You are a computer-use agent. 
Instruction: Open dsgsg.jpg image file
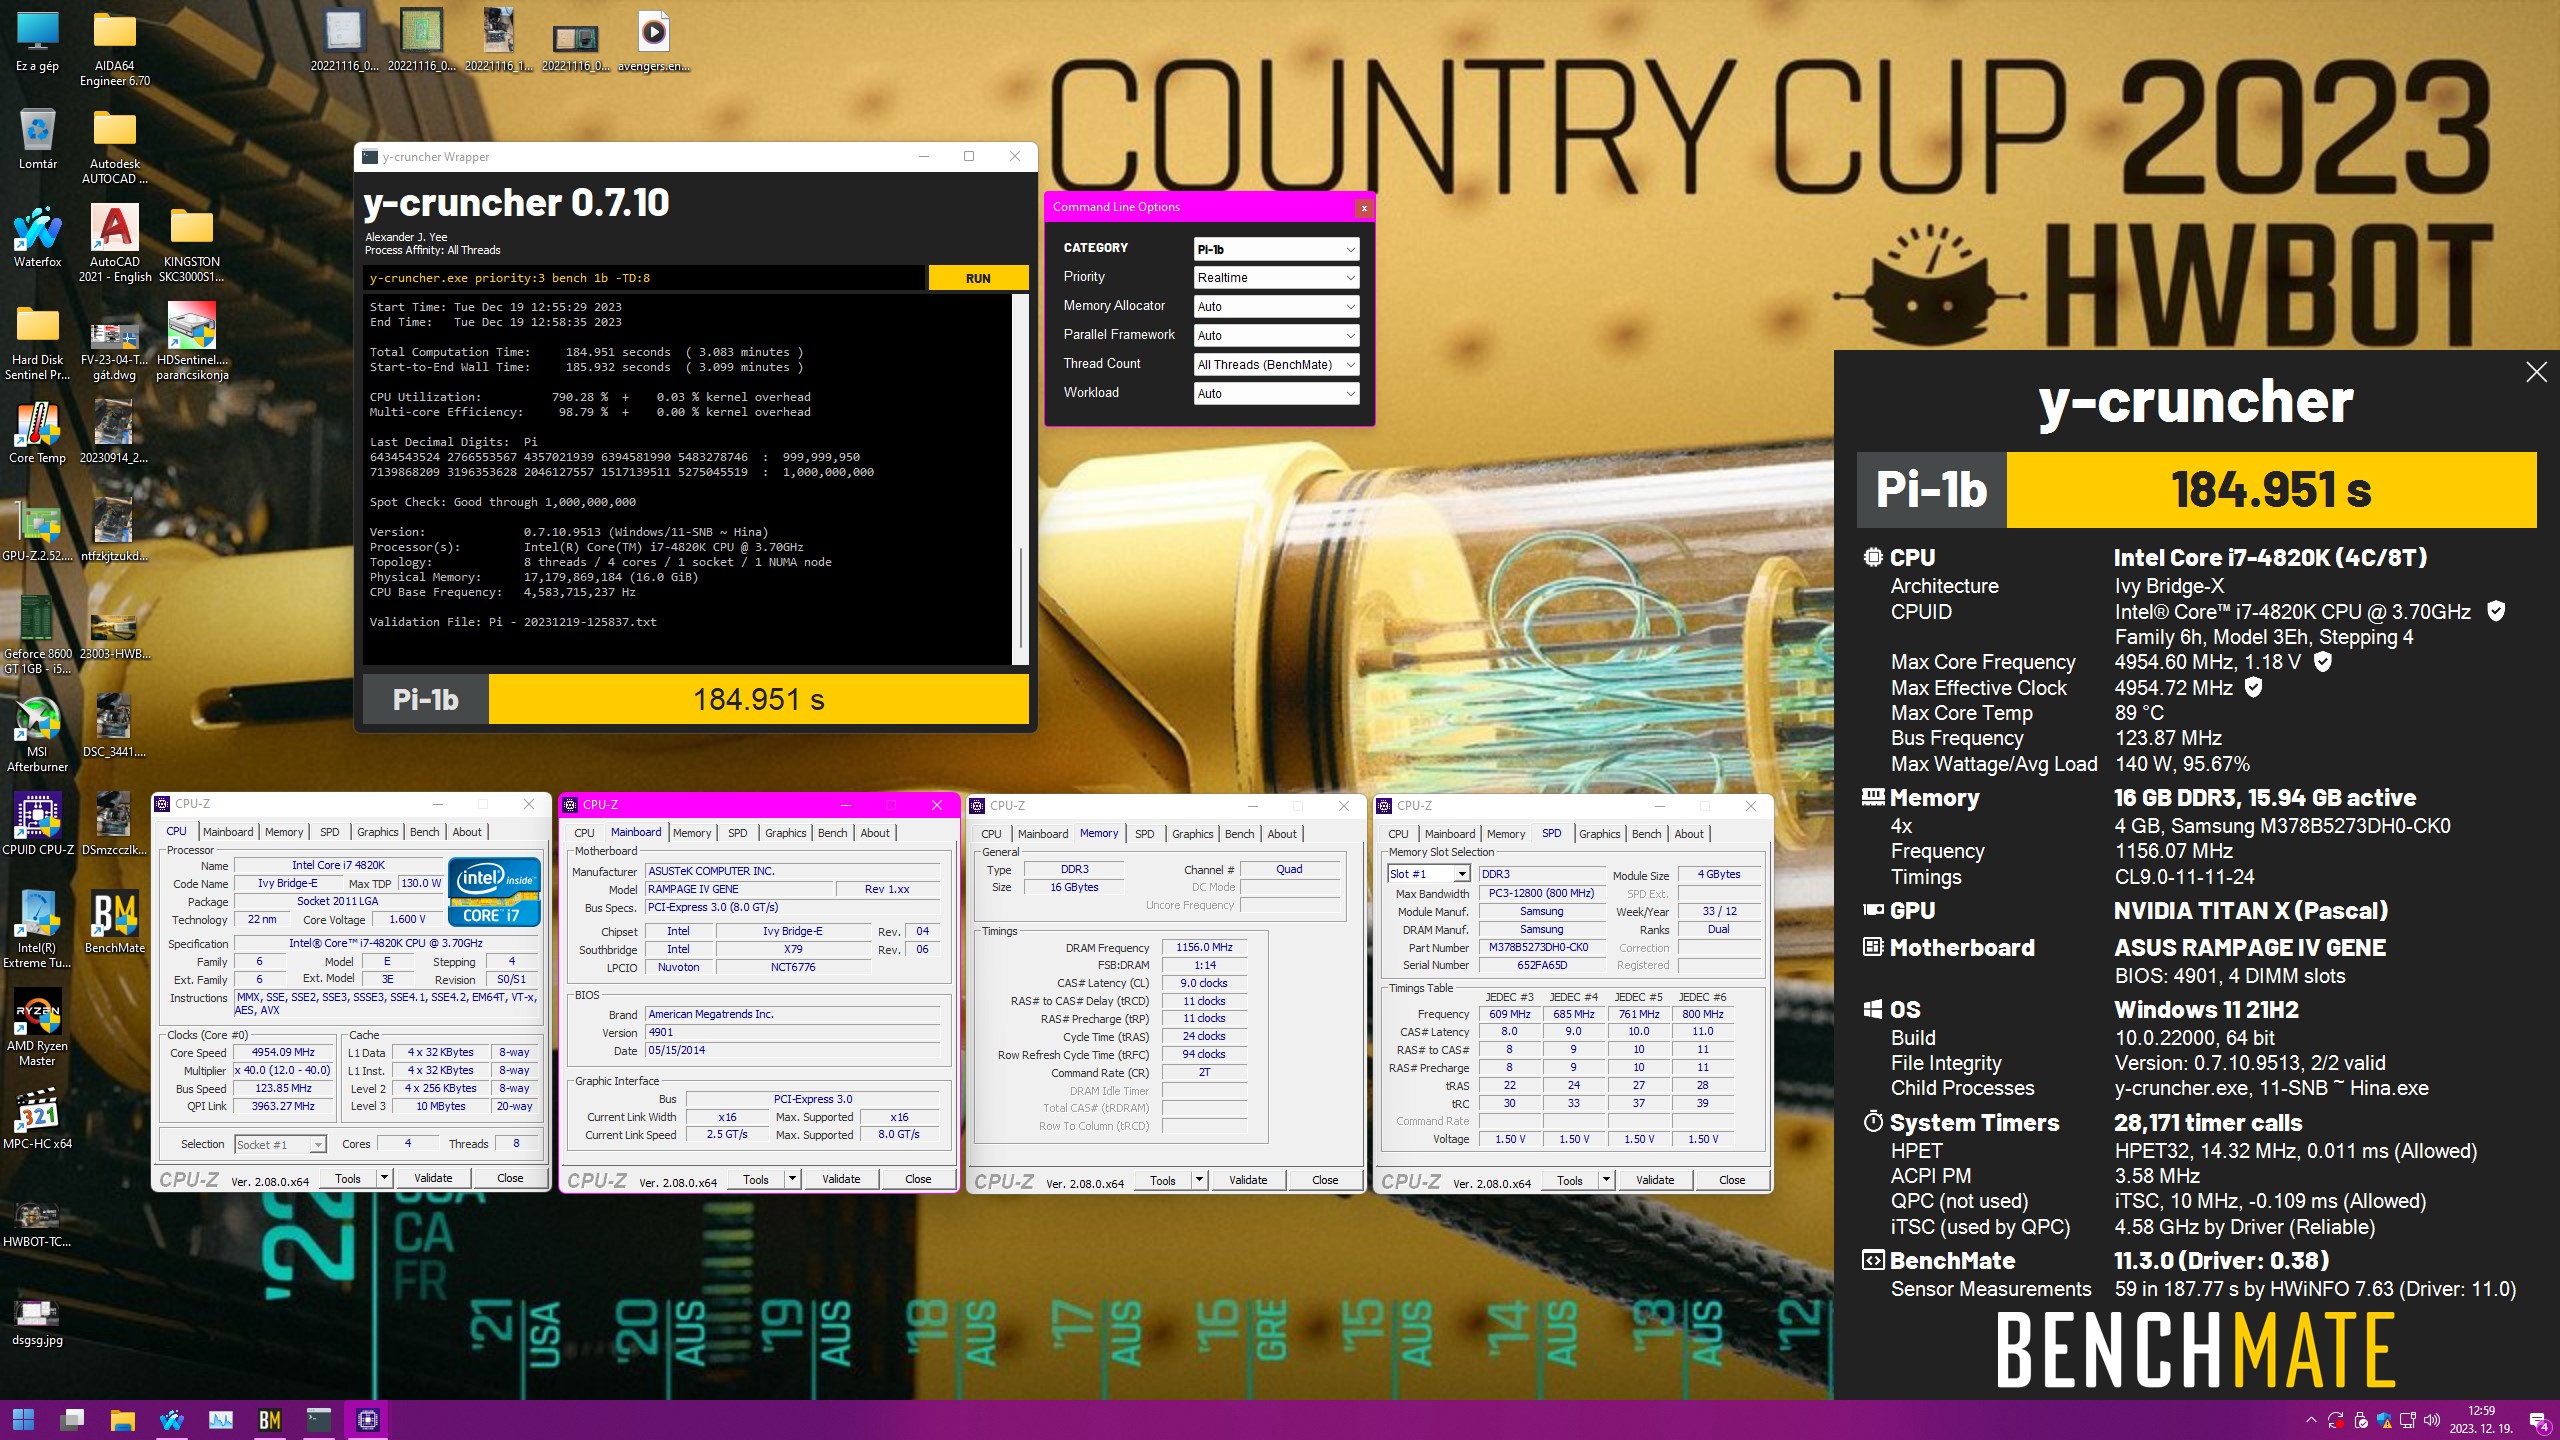point(37,1322)
